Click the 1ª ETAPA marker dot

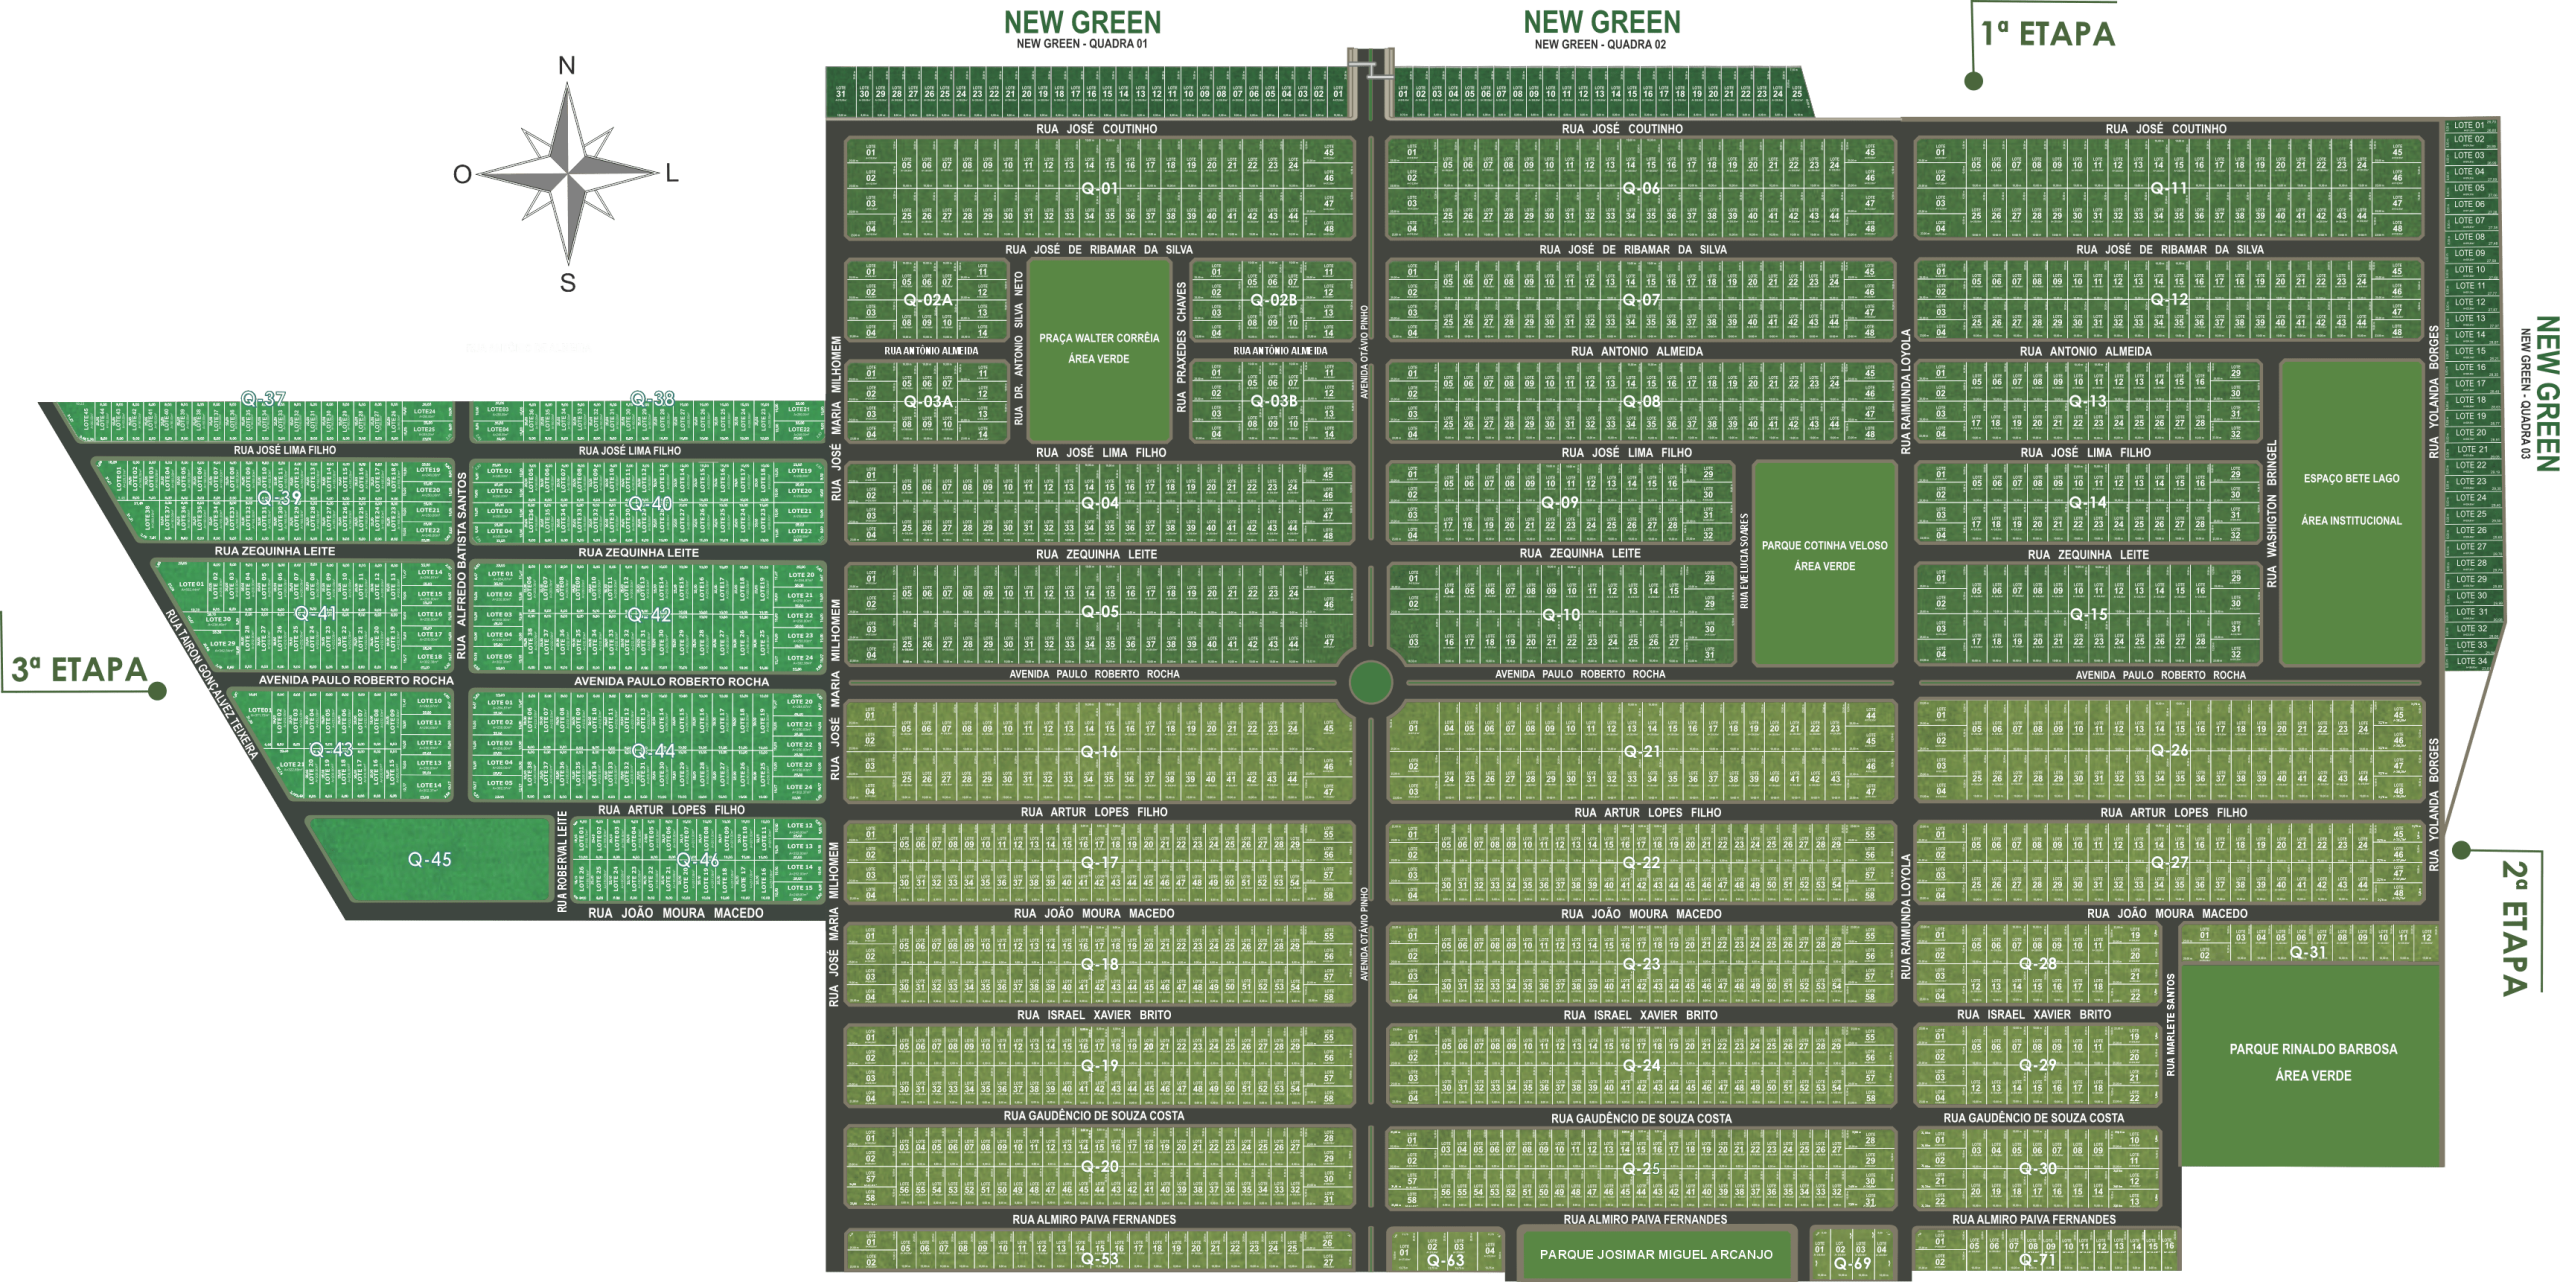1973,81
